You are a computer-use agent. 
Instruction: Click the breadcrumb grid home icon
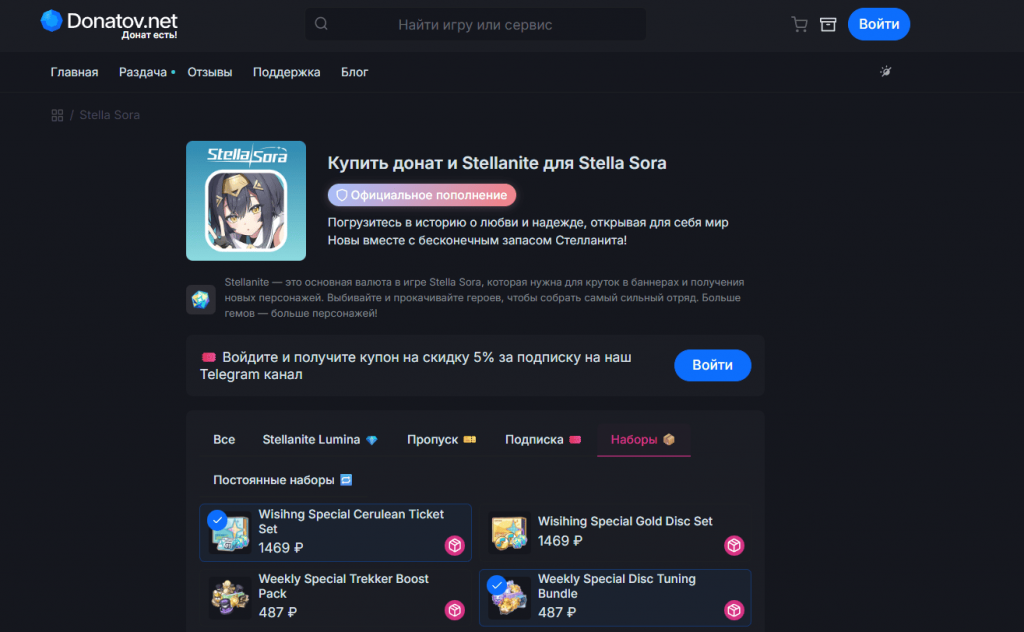pyautogui.click(x=57, y=115)
